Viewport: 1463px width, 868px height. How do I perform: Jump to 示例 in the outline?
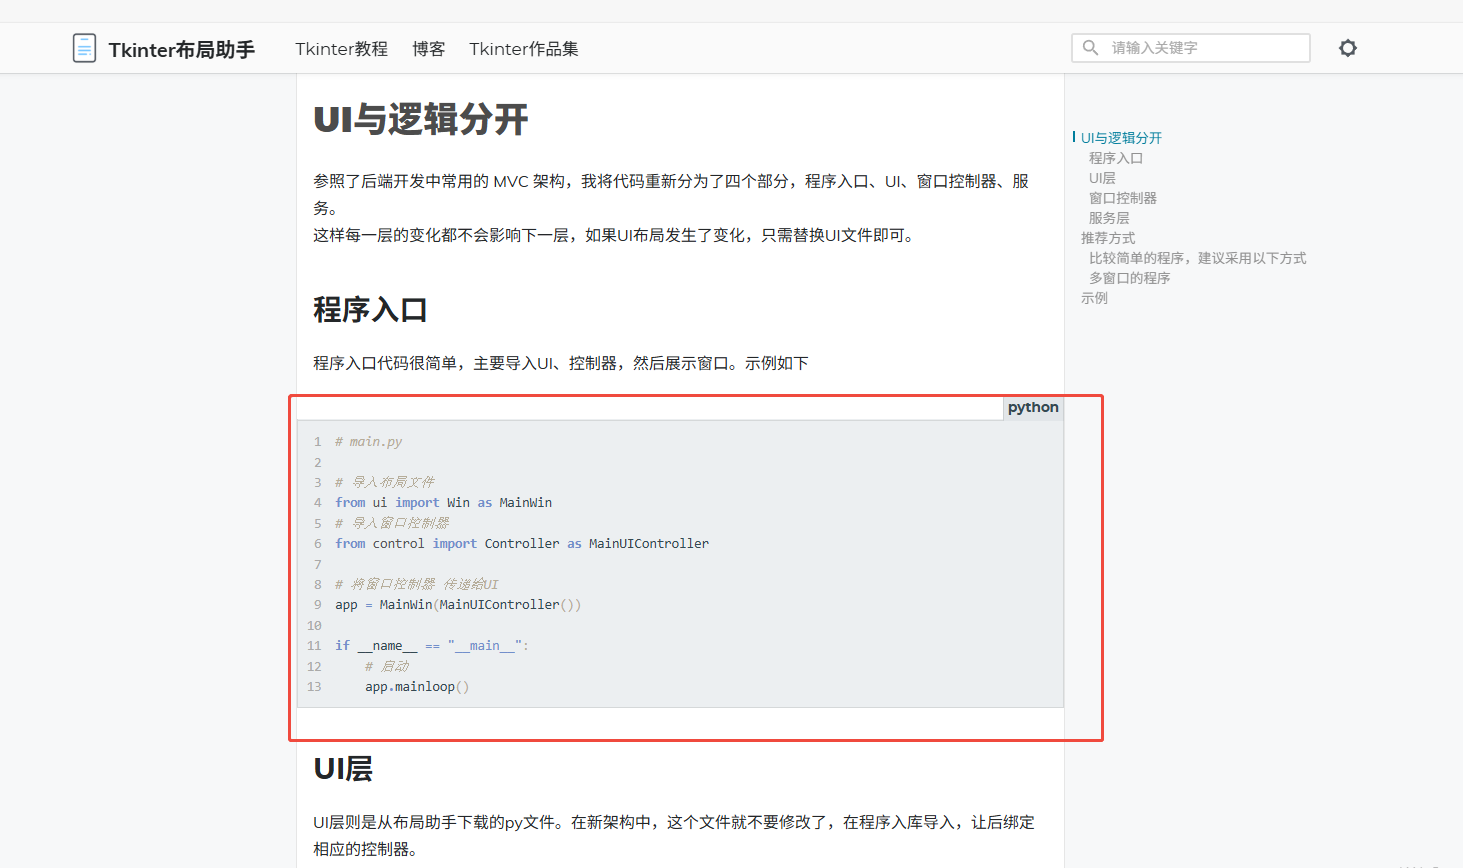click(x=1094, y=298)
